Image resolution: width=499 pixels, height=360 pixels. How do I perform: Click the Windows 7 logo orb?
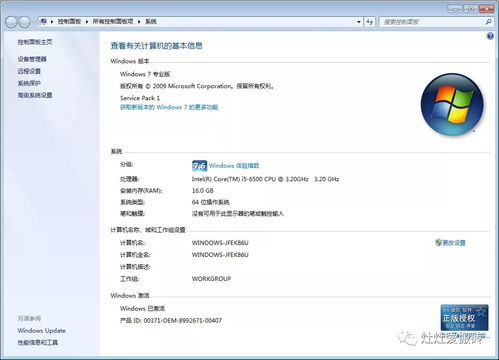(x=452, y=105)
